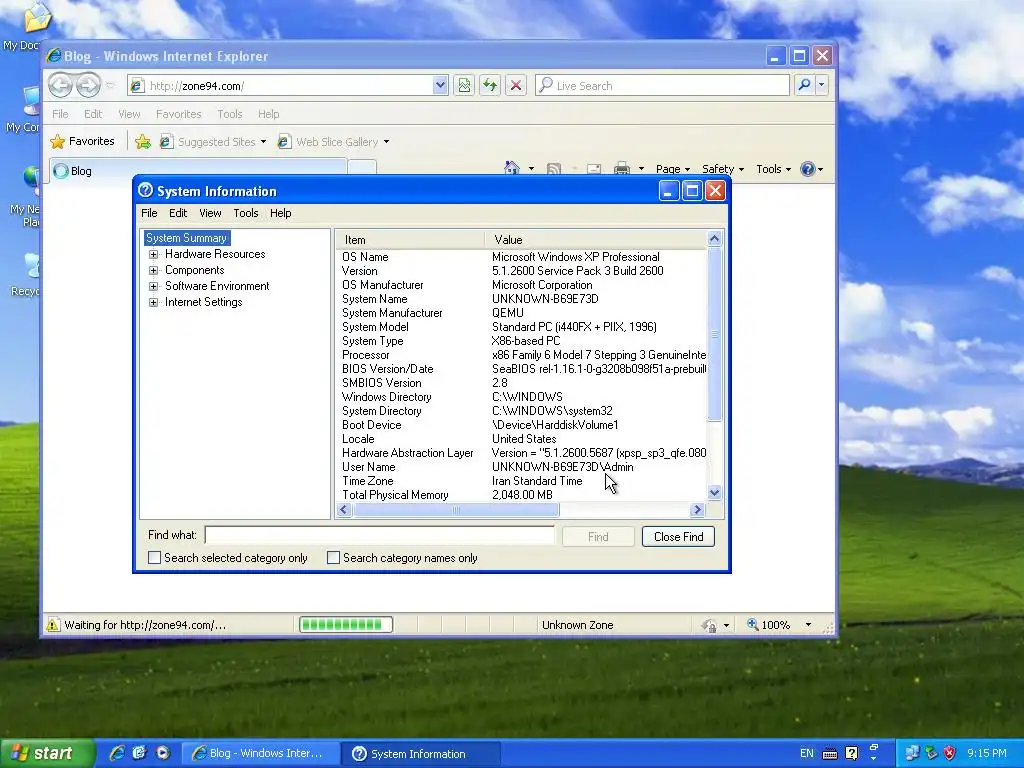The height and width of the screenshot is (768, 1024).
Task: Click the Find button
Action: [x=598, y=537]
